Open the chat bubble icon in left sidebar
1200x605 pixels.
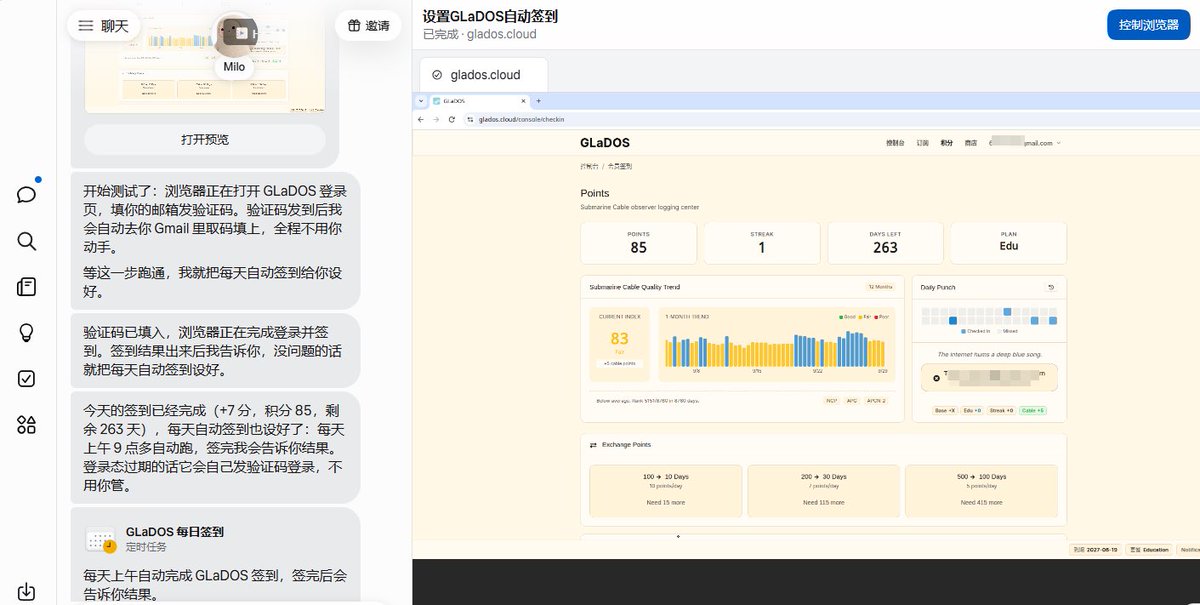27,194
